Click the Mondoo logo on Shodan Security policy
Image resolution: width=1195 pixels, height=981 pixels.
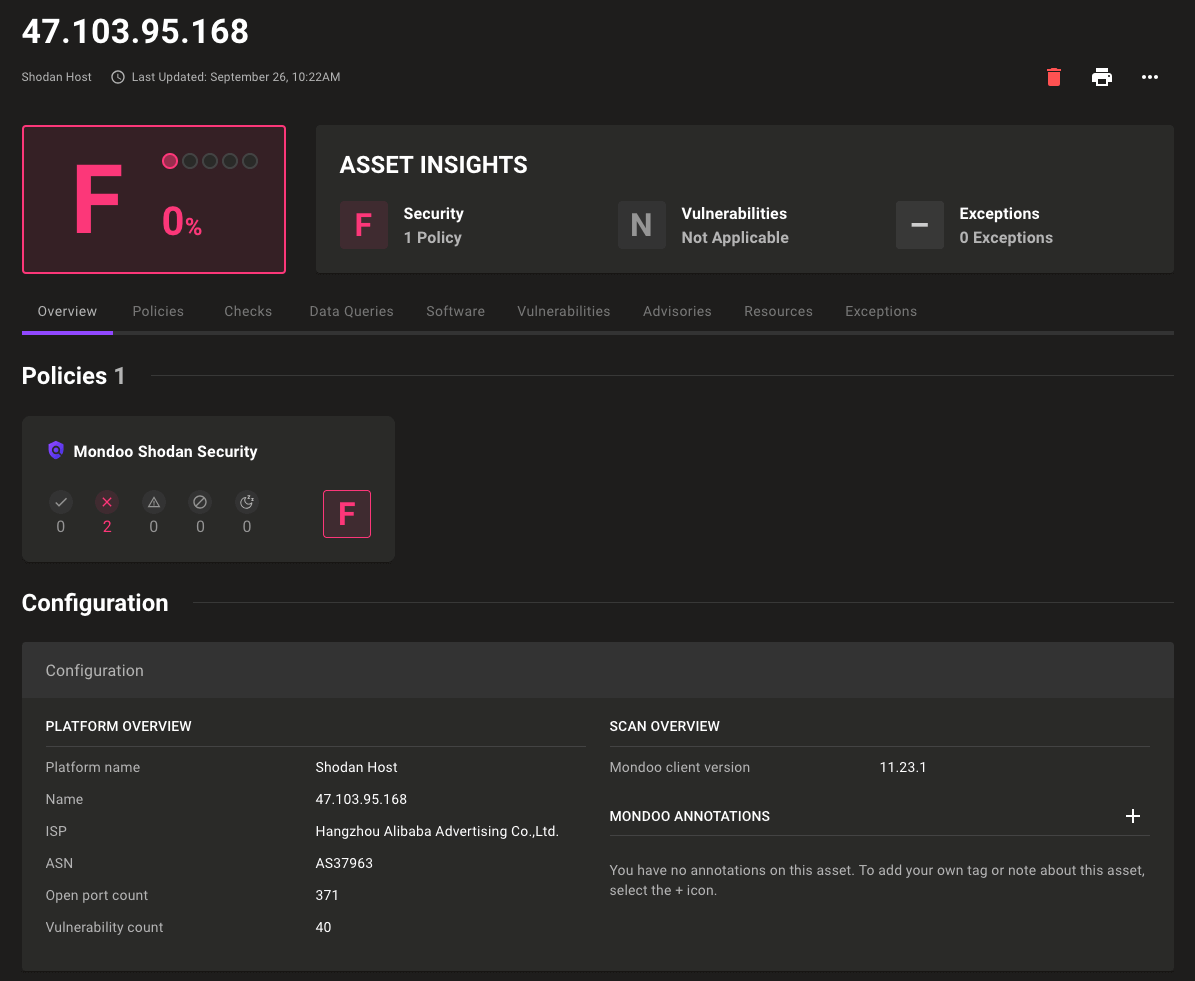pyautogui.click(x=56, y=451)
